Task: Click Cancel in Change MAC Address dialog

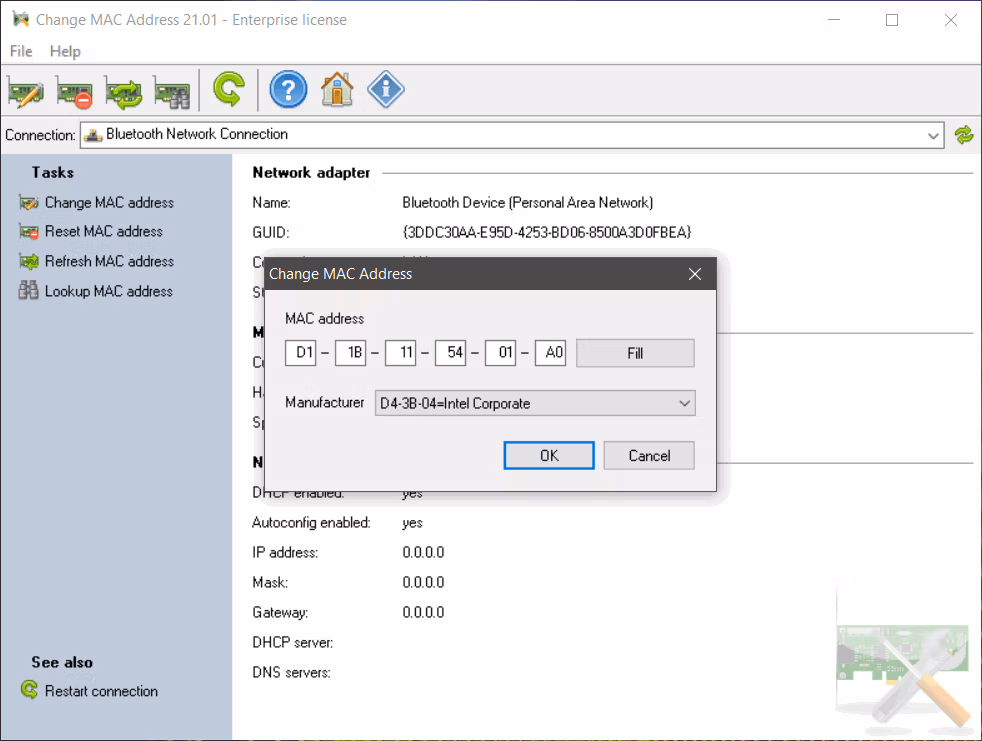Action: (x=649, y=455)
